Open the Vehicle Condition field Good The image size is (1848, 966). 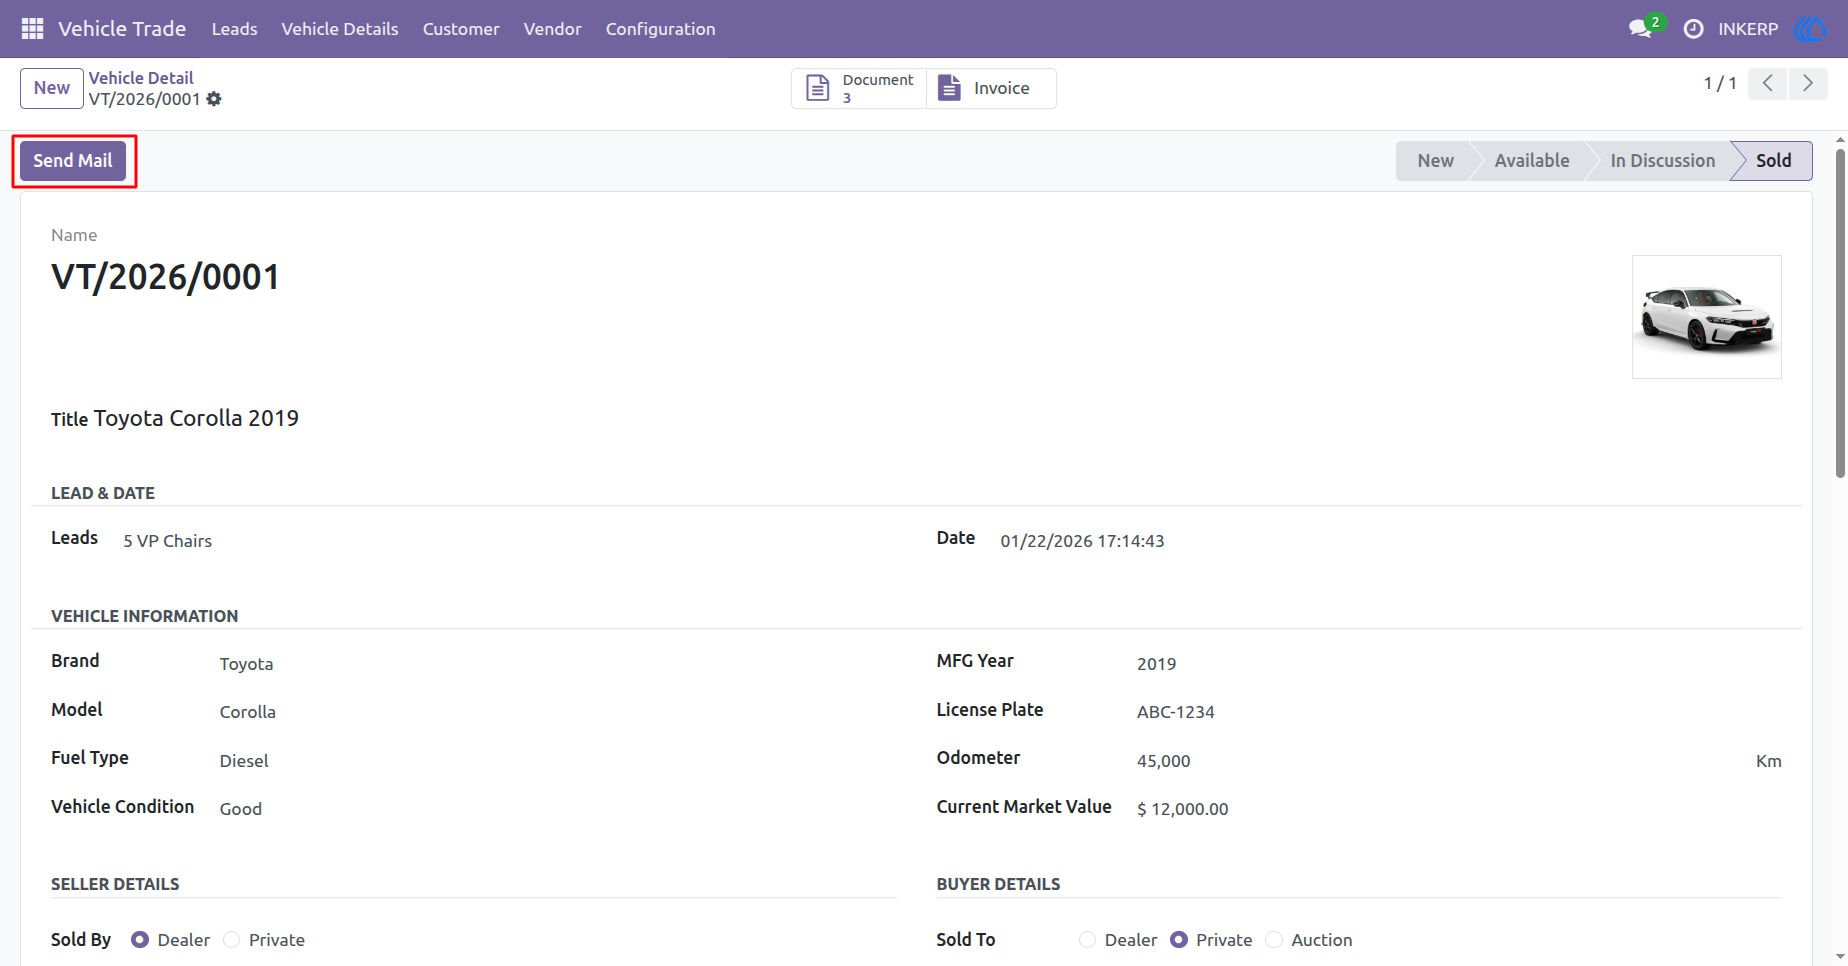click(x=241, y=809)
